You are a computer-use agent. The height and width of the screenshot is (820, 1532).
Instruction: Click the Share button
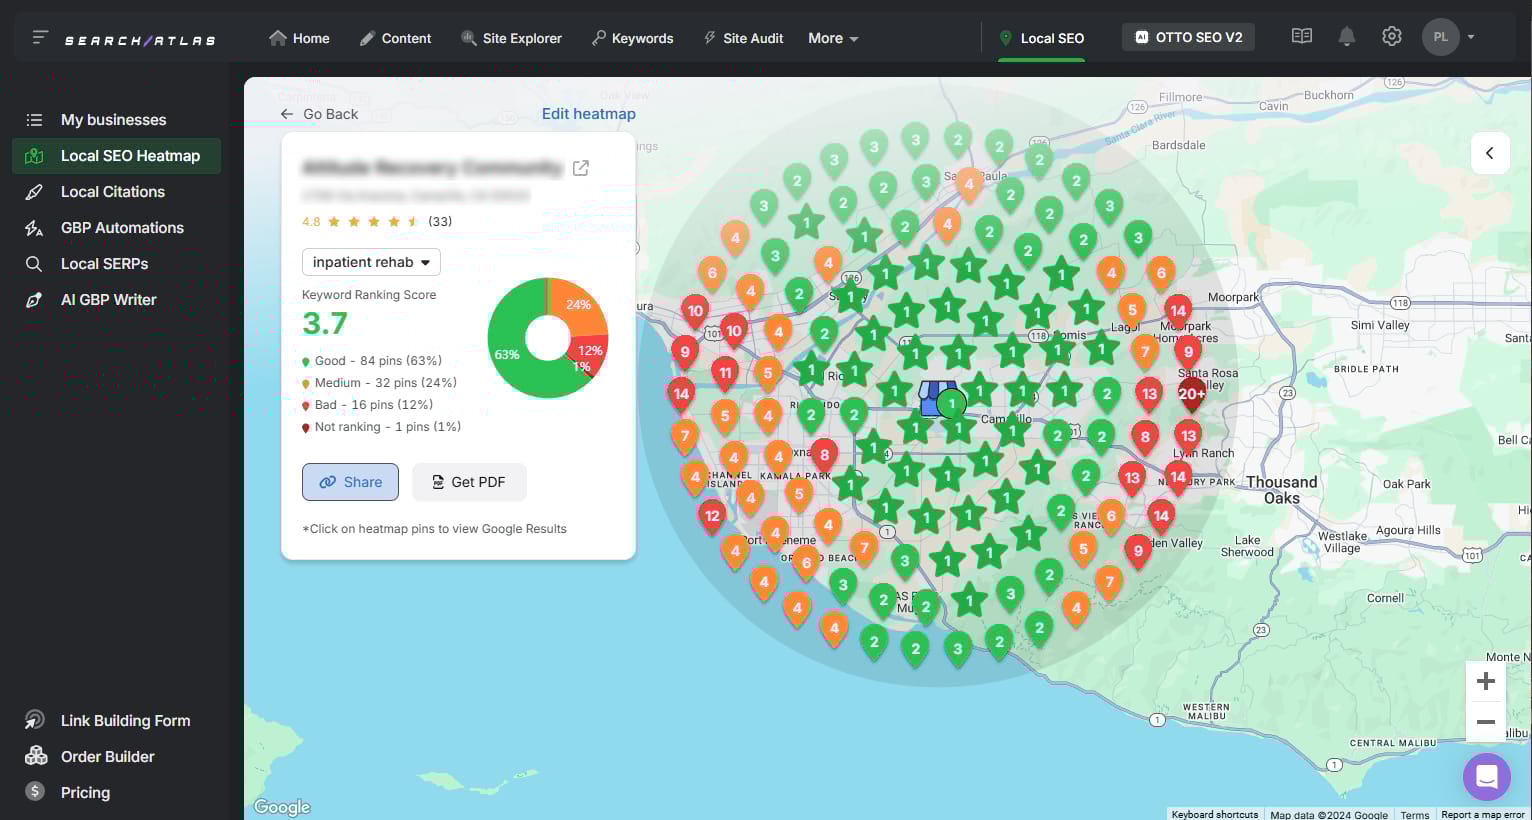[350, 482]
